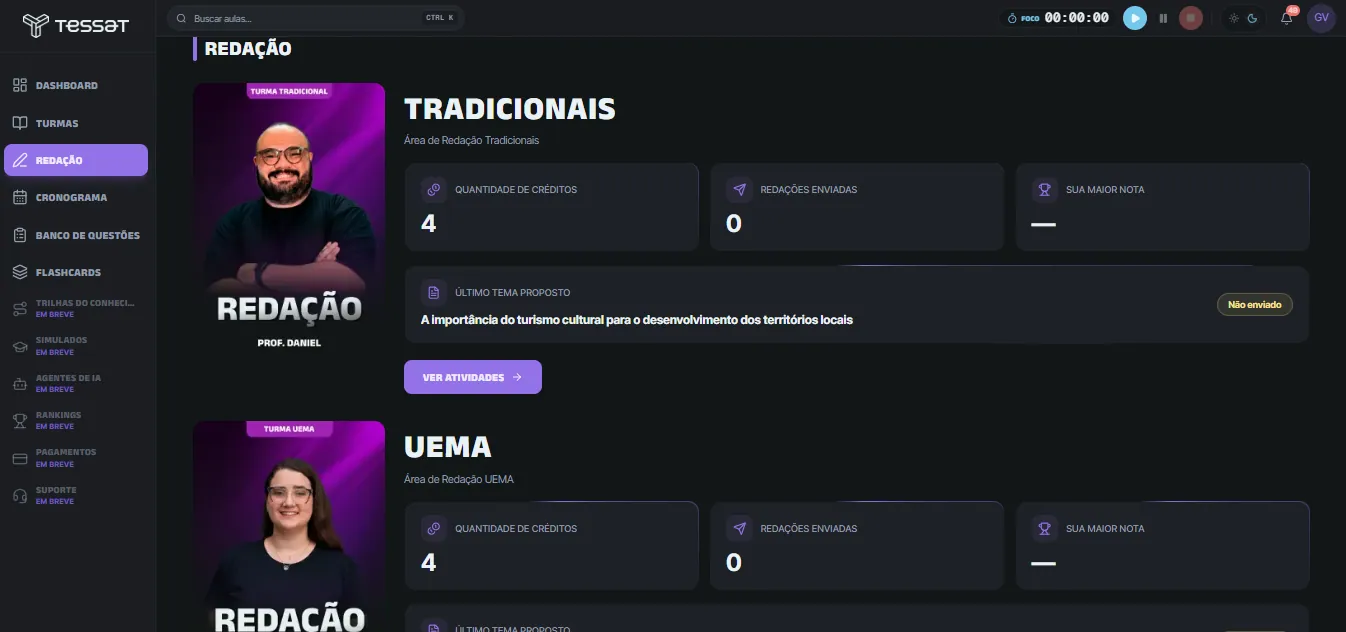Click the search magnifier icon

coord(182,18)
